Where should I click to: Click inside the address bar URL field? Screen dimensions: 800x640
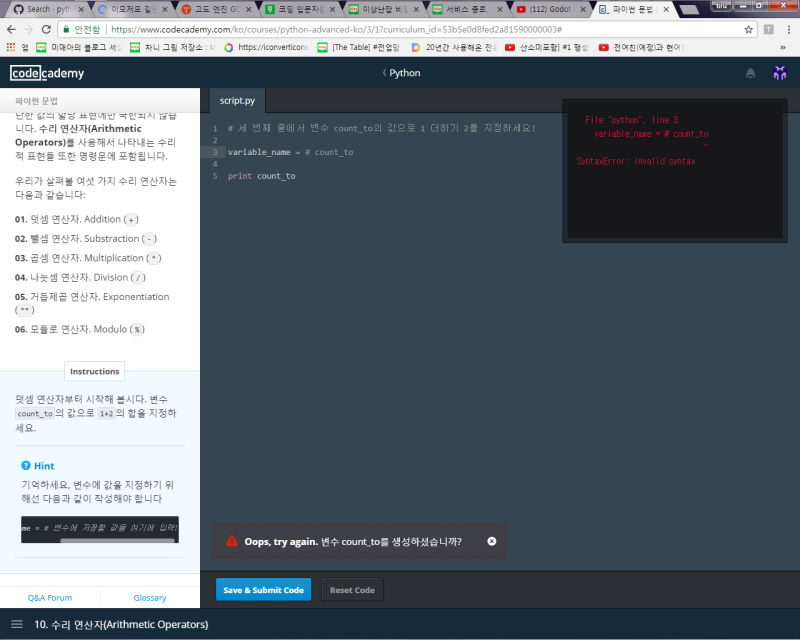[x=300, y=28]
